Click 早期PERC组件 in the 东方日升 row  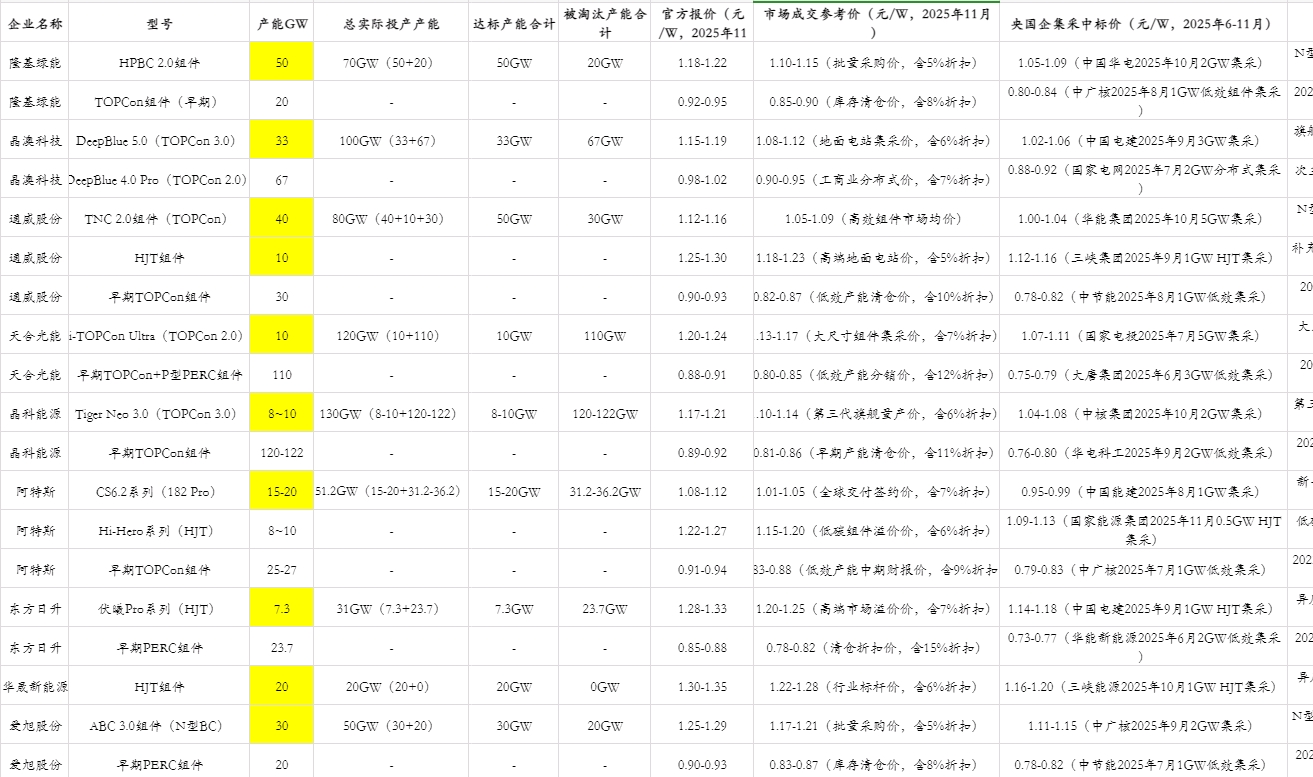[x=159, y=647]
